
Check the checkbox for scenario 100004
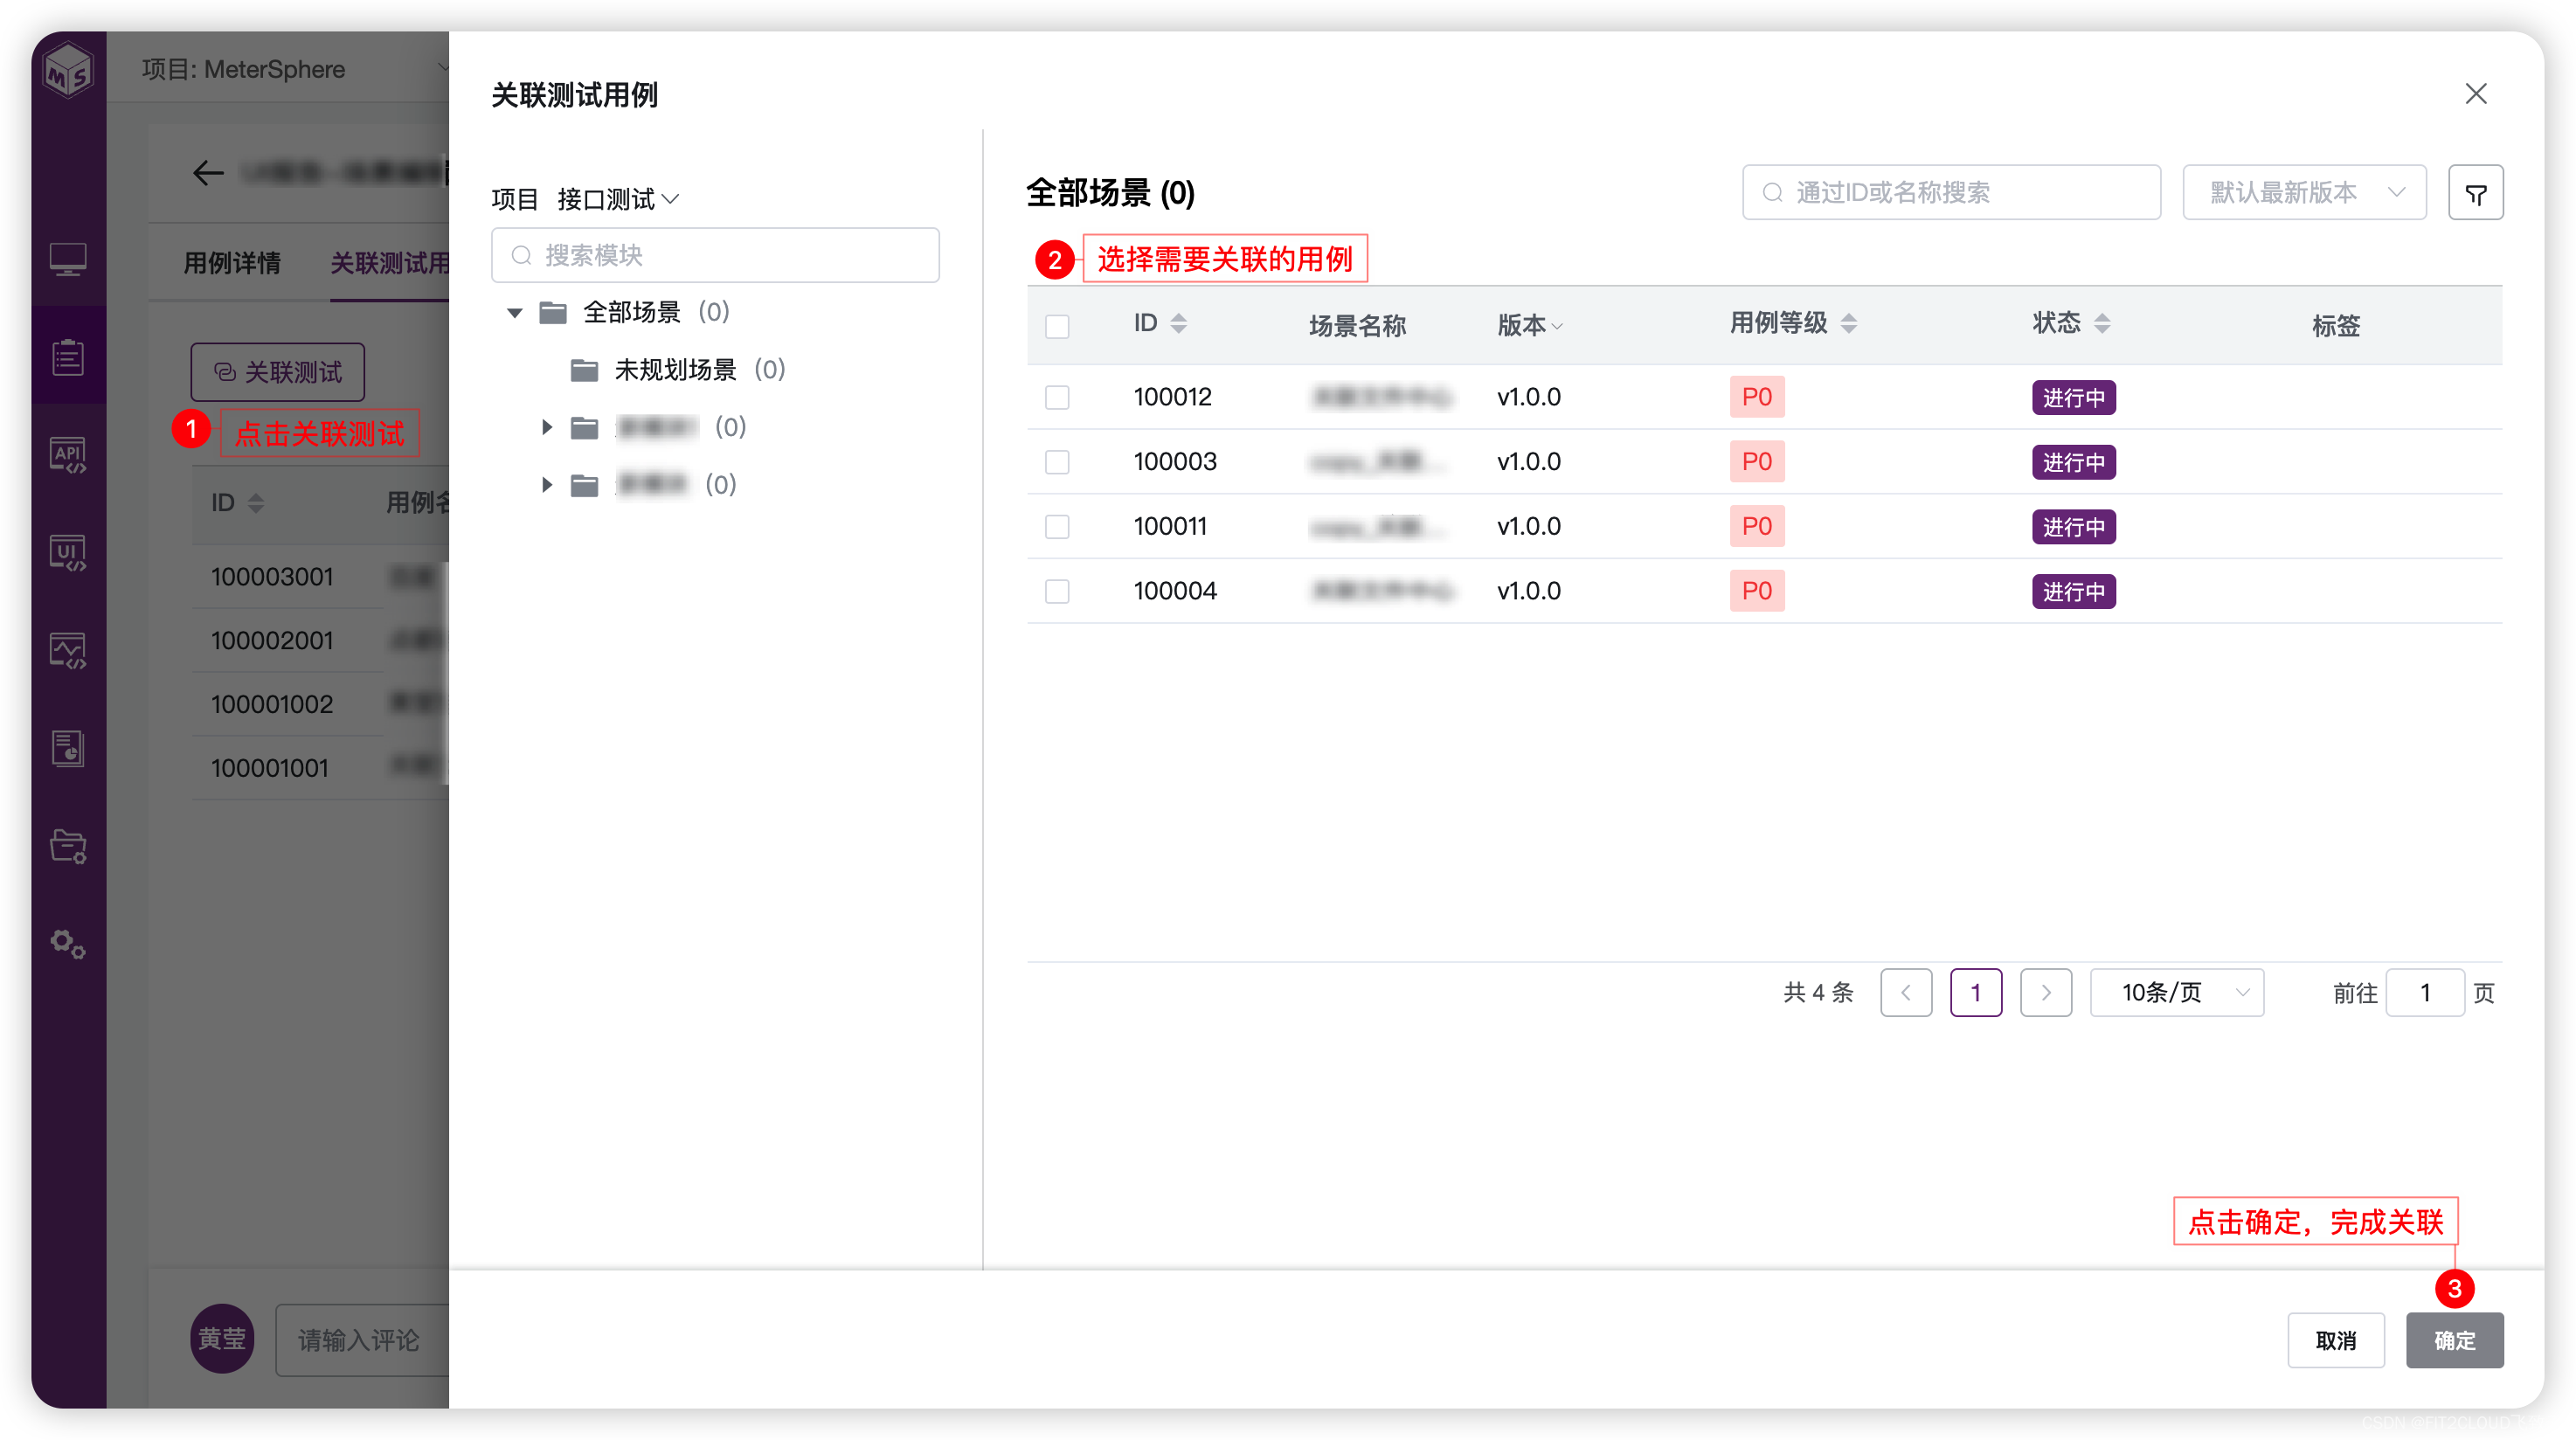(x=1057, y=591)
